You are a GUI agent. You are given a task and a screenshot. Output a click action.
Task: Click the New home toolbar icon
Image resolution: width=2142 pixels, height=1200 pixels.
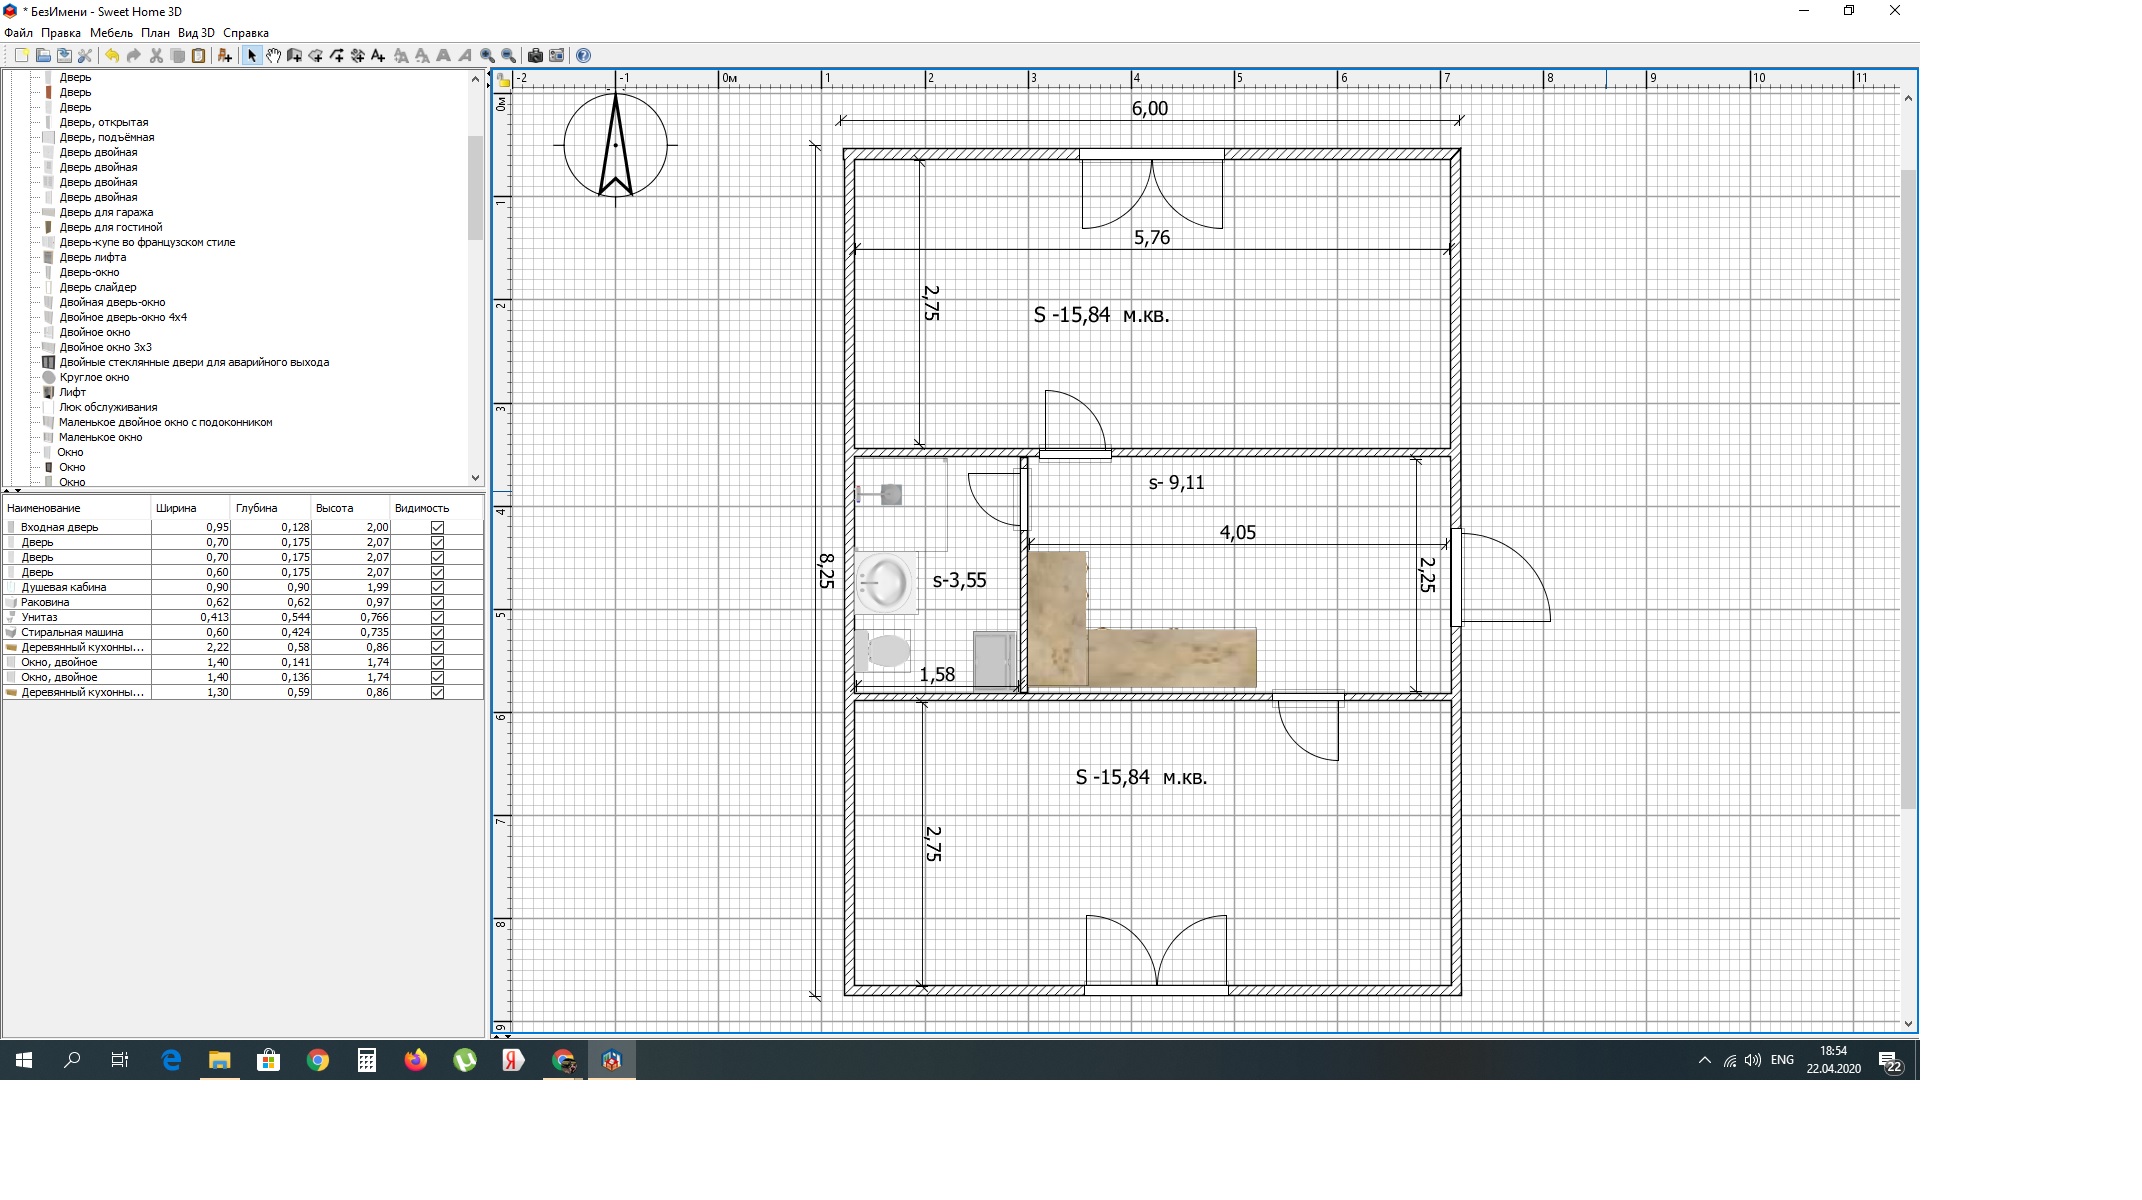click(x=21, y=56)
